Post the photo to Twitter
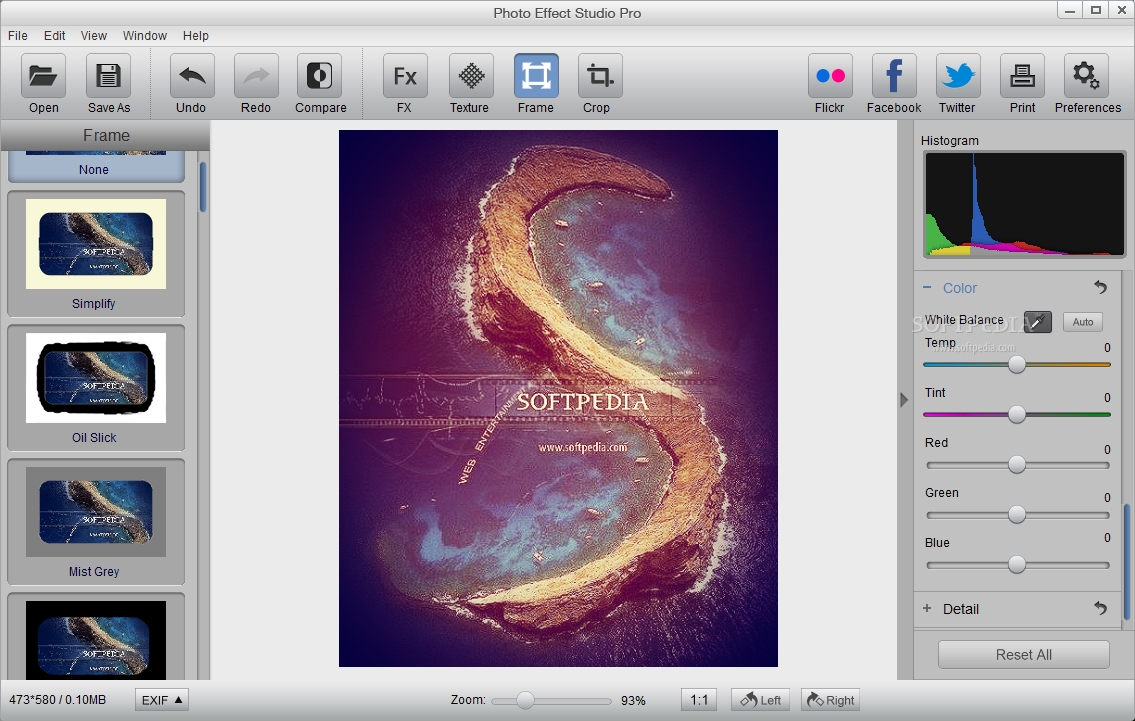The width and height of the screenshot is (1135, 721). click(958, 75)
